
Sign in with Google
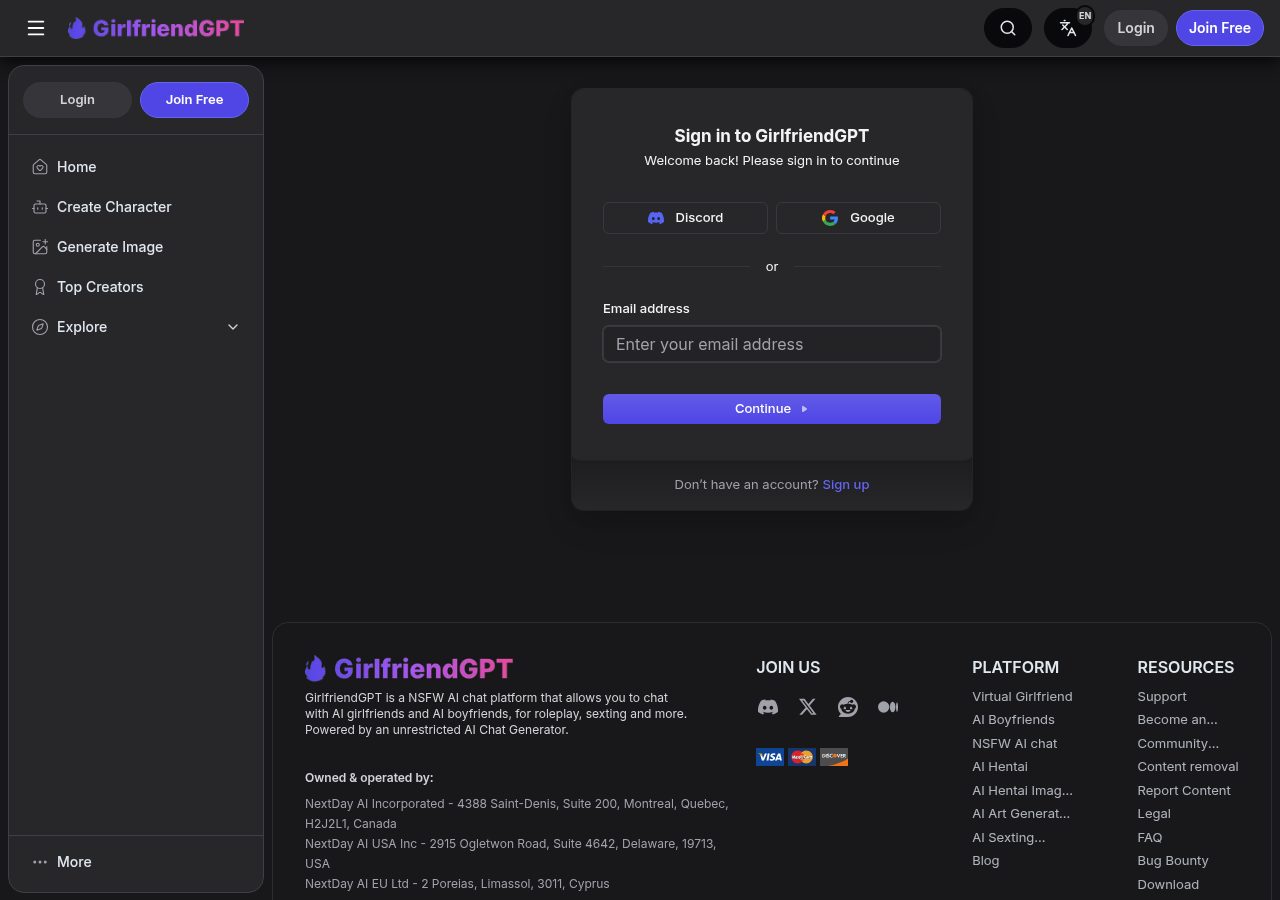(858, 218)
